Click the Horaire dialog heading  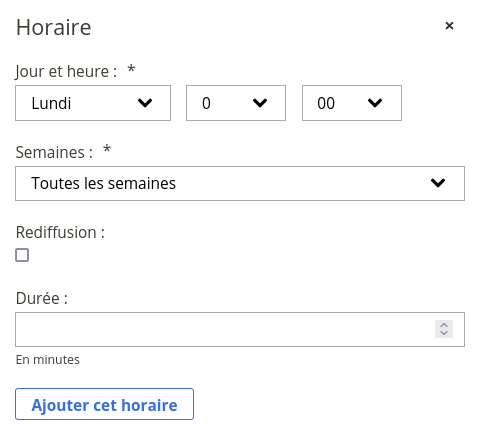[54, 27]
